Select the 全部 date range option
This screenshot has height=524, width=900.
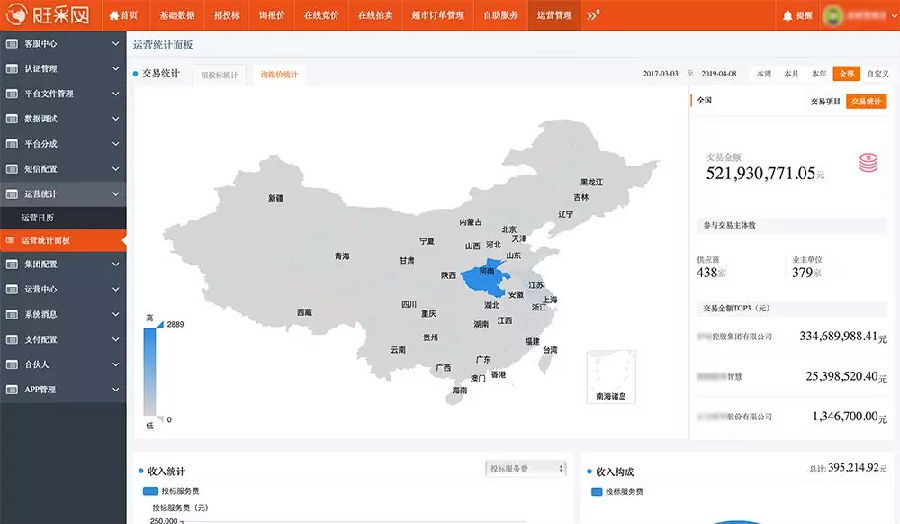coord(846,74)
